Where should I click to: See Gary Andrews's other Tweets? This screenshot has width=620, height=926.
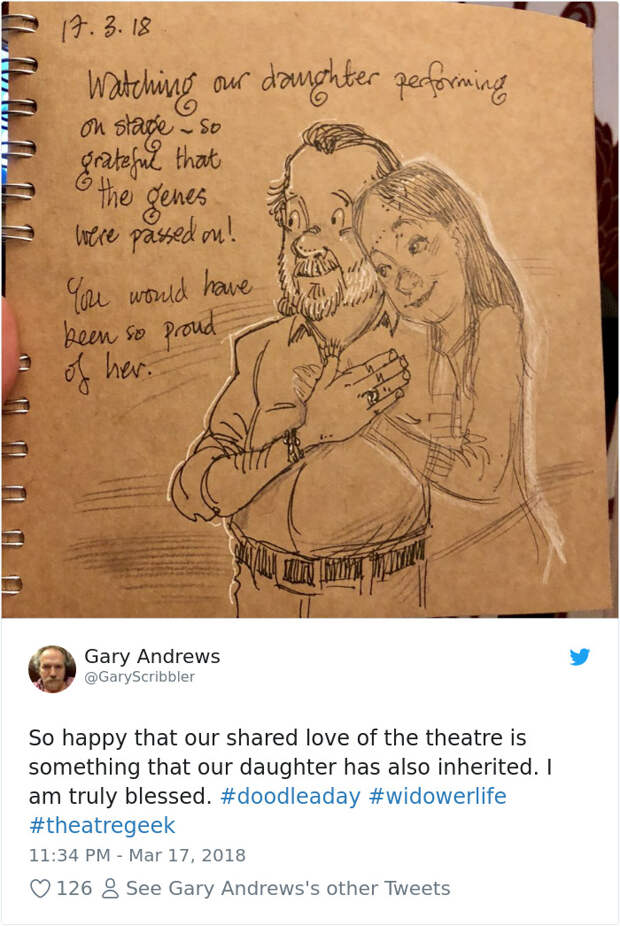pyautogui.click(x=288, y=888)
